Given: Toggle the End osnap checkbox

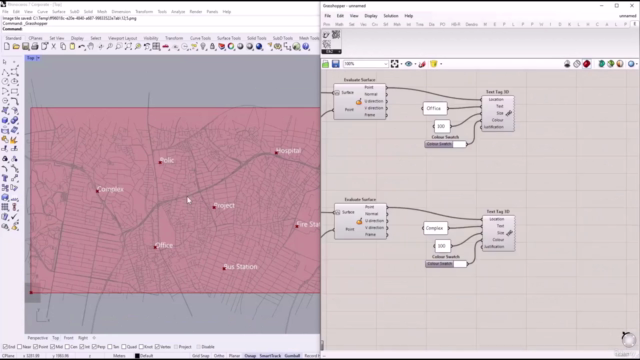Looking at the screenshot, I should (5, 347).
